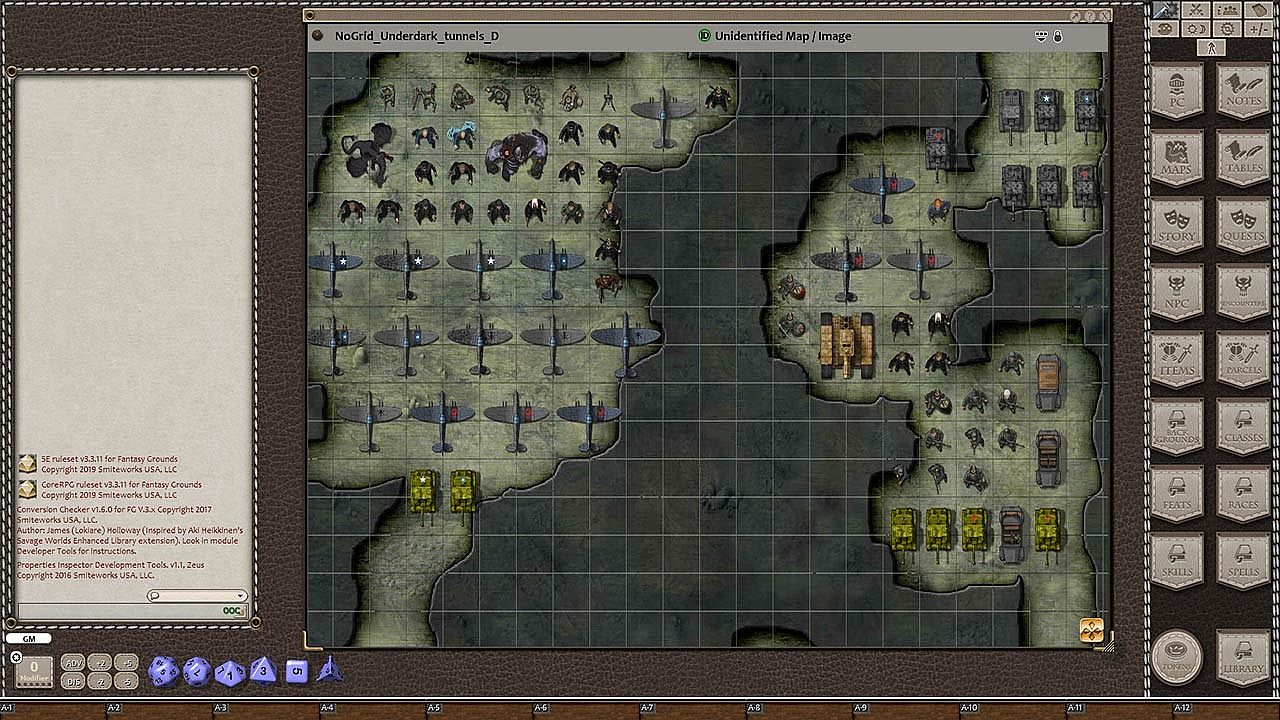Viewport: 1280px width, 720px height.
Task: Open the PC character sheets panel
Action: coord(1178,93)
